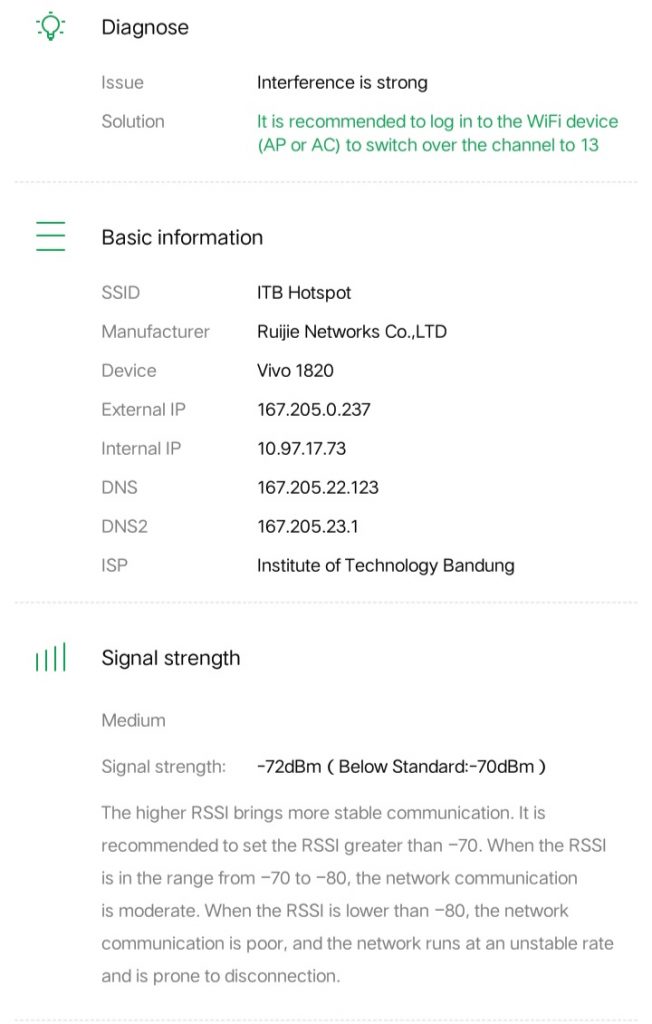
Task: Tap the manufacturer Ruijie Networks Co.,LTD
Action: pos(351,332)
